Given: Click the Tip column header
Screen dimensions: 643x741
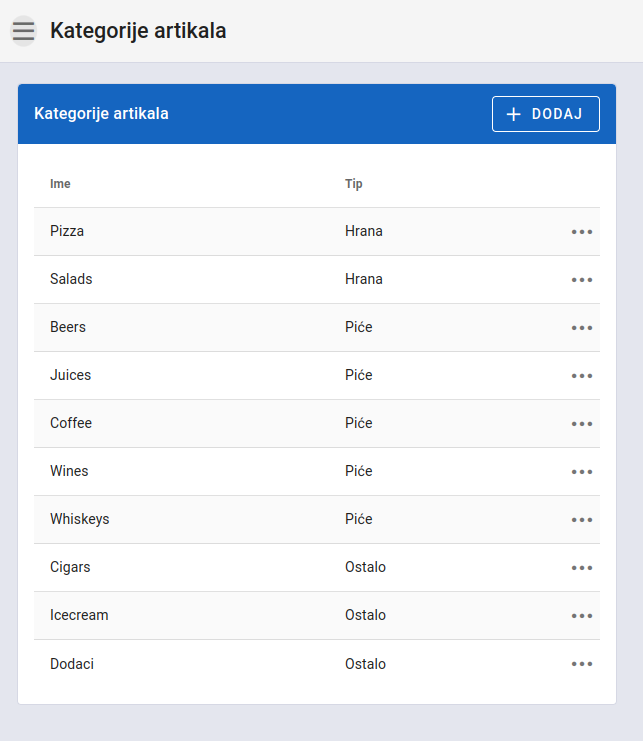Looking at the screenshot, I should pos(353,184).
